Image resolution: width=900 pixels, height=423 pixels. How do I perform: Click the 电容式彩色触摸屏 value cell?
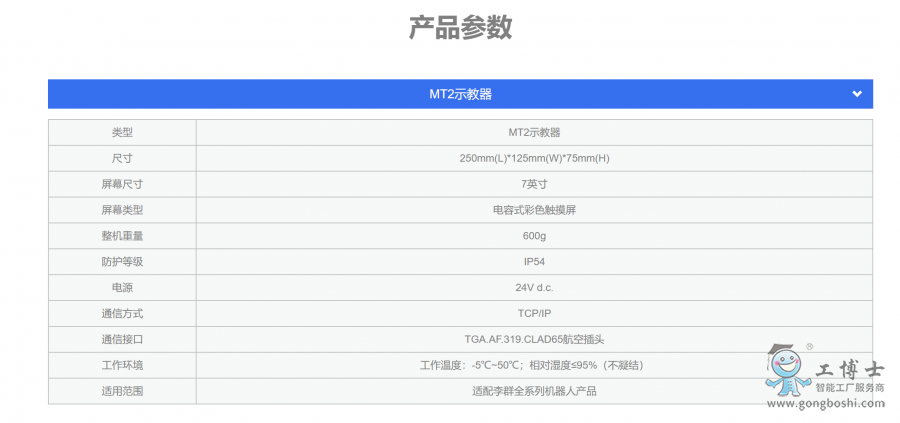(534, 210)
